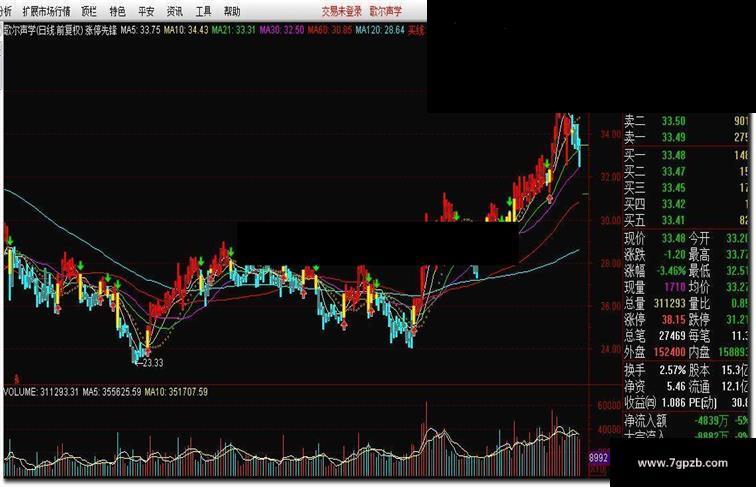This screenshot has height=487, width=756.
Task: Click the volume MA5: 355625.59 label
Action: (x=112, y=392)
